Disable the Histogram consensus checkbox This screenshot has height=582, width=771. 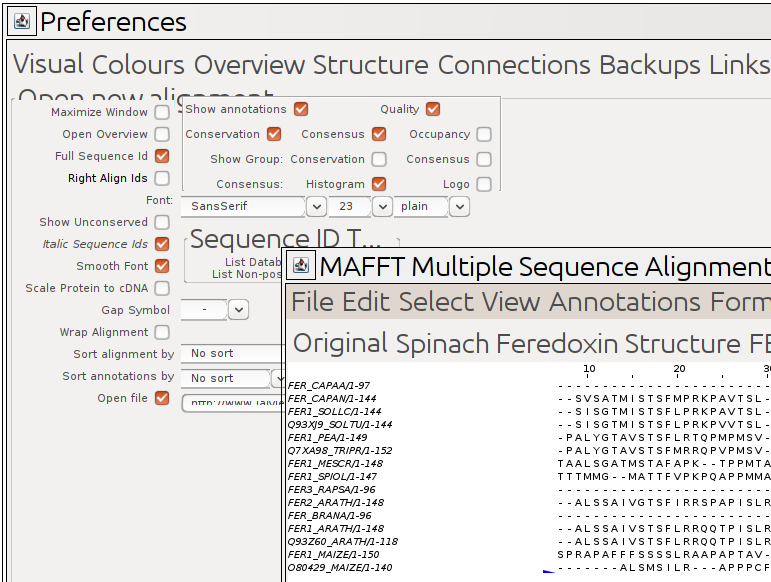pyautogui.click(x=379, y=185)
